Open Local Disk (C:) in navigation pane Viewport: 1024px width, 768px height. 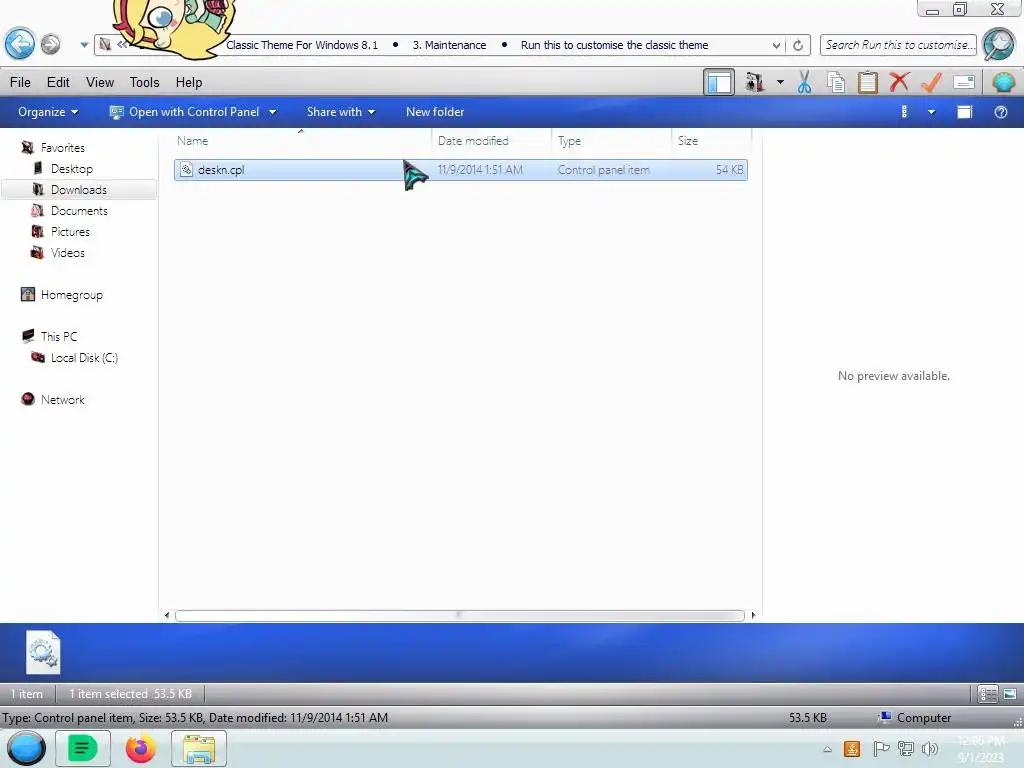coord(84,357)
